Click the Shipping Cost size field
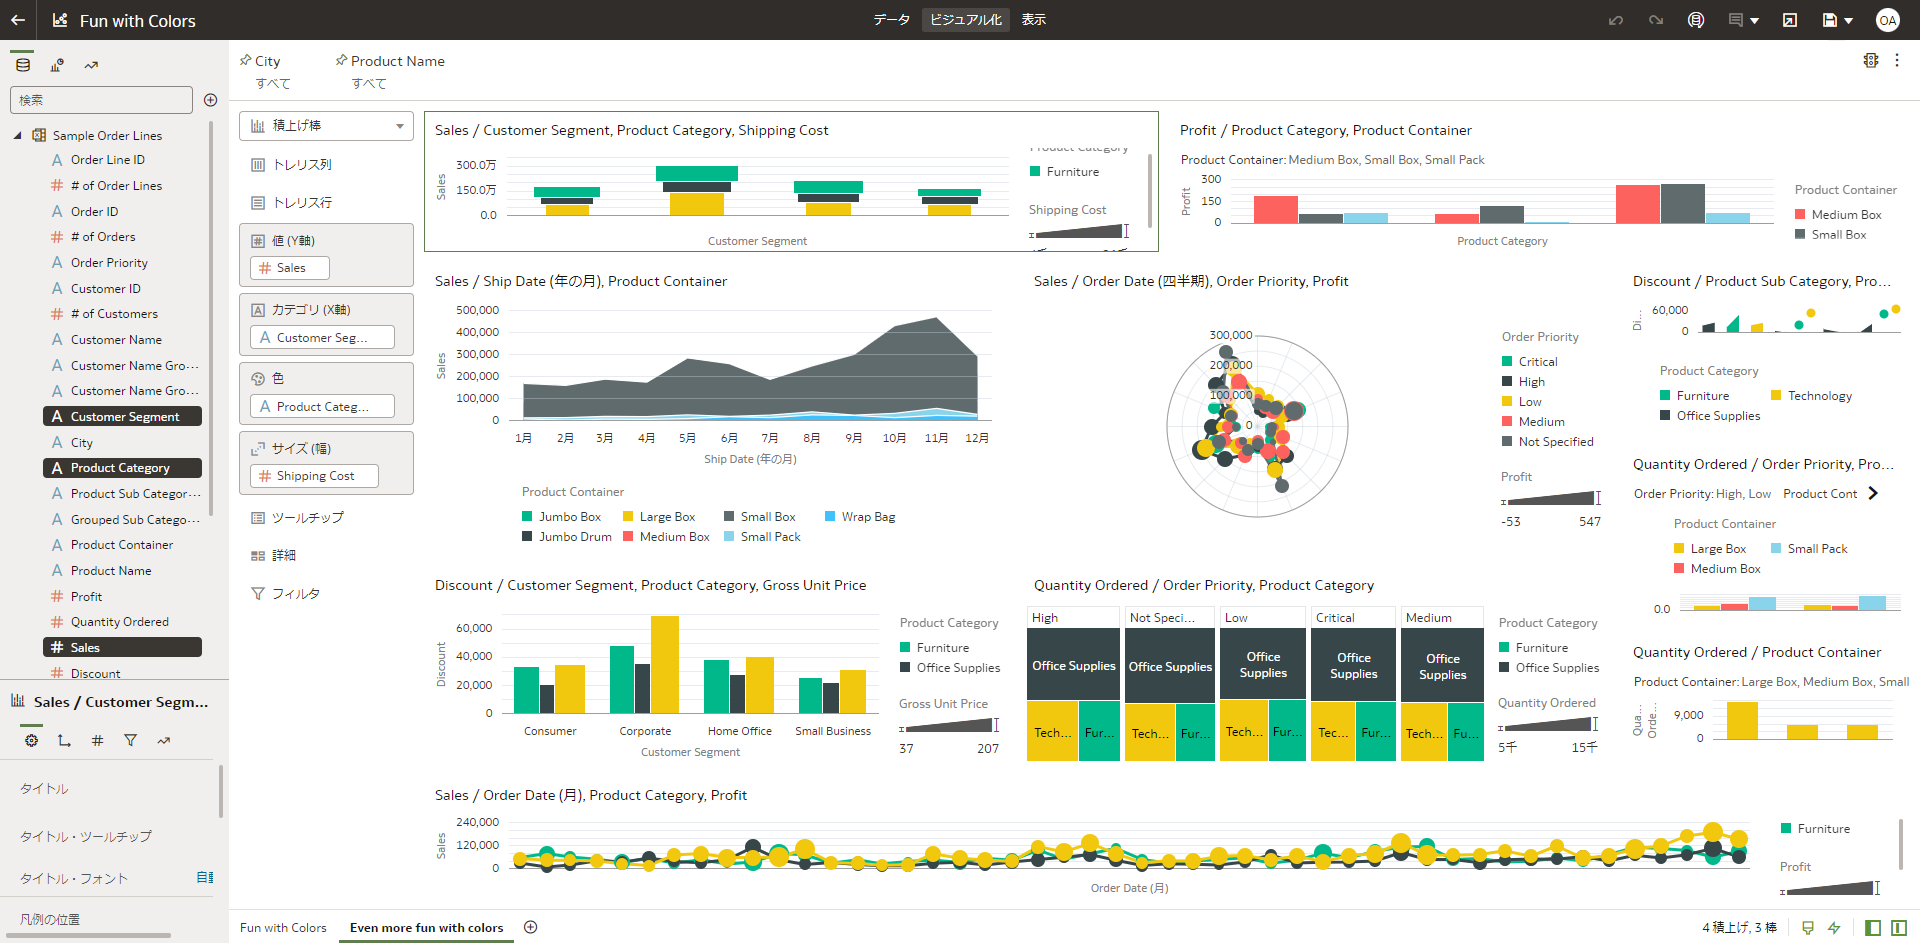 click(x=314, y=476)
